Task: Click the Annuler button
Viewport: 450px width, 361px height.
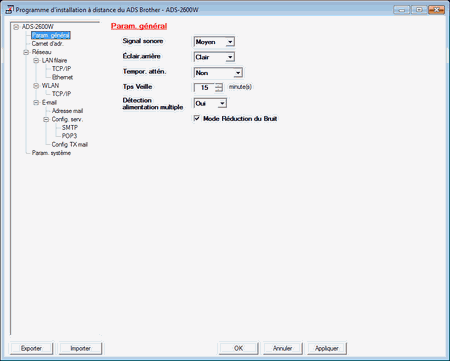Action: (x=282, y=348)
